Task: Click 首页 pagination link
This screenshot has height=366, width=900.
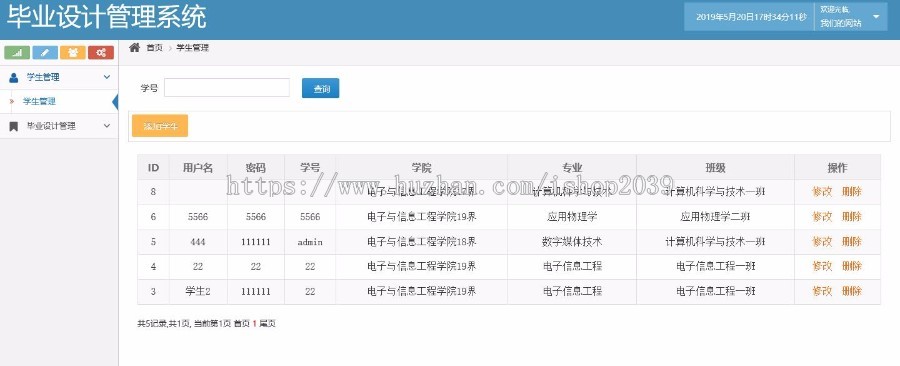Action: (x=242, y=324)
